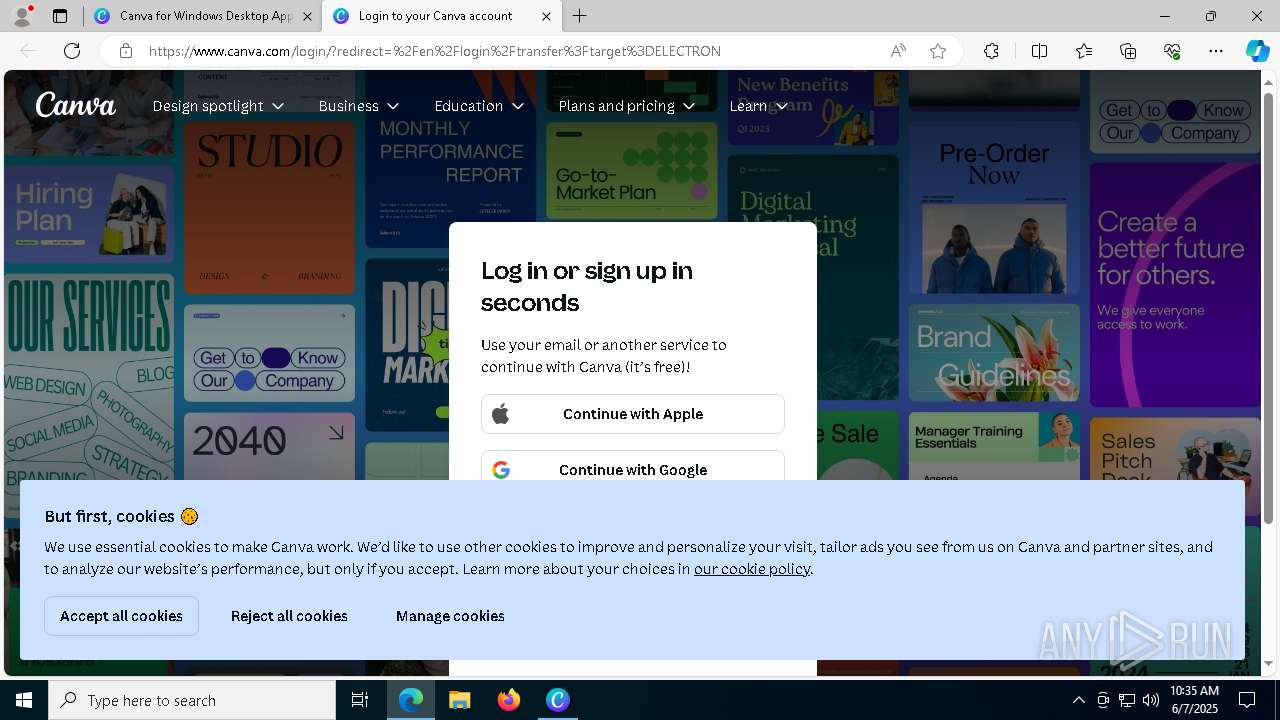This screenshot has height=720, width=1280.
Task: View site information lock icon
Action: (x=126, y=51)
